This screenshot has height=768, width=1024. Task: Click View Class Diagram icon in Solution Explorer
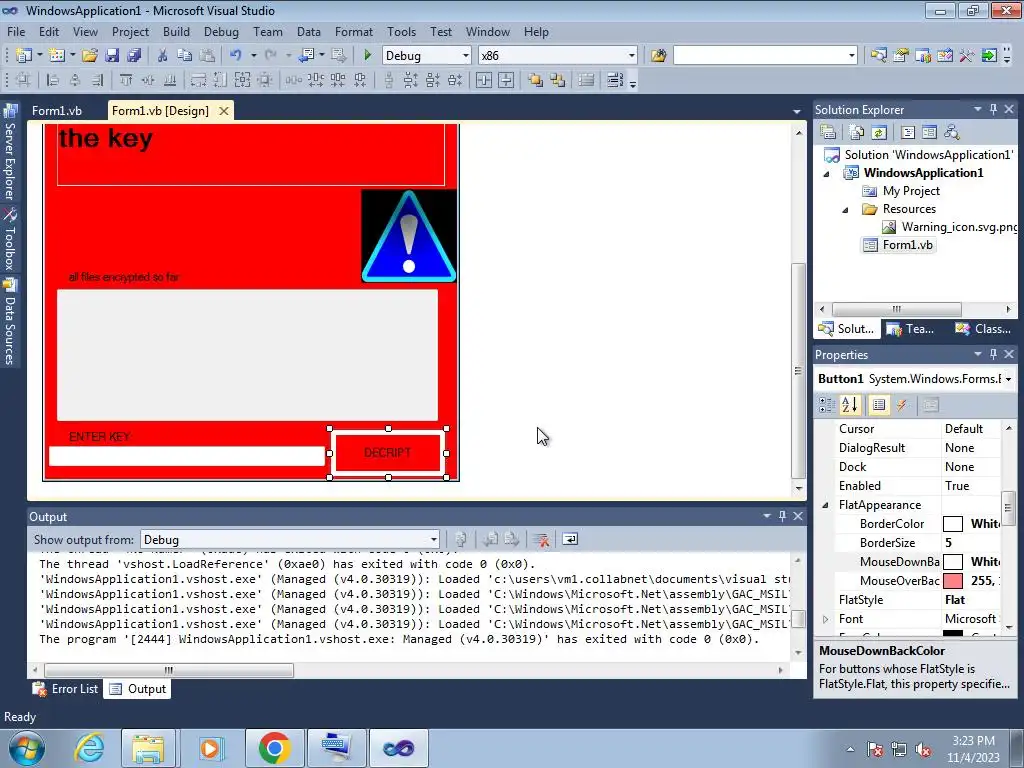(x=952, y=133)
